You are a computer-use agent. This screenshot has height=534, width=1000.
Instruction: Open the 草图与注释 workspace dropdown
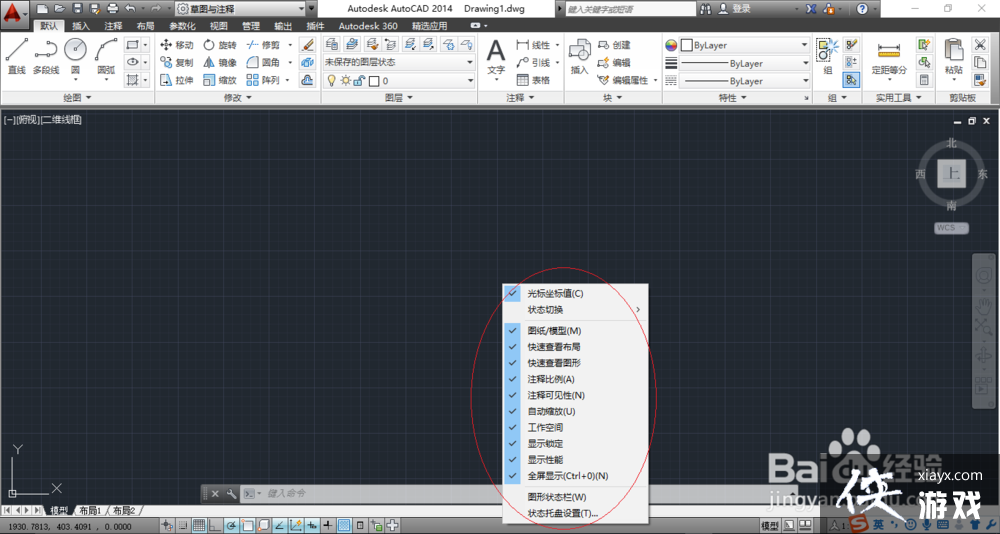pyautogui.click(x=240, y=9)
